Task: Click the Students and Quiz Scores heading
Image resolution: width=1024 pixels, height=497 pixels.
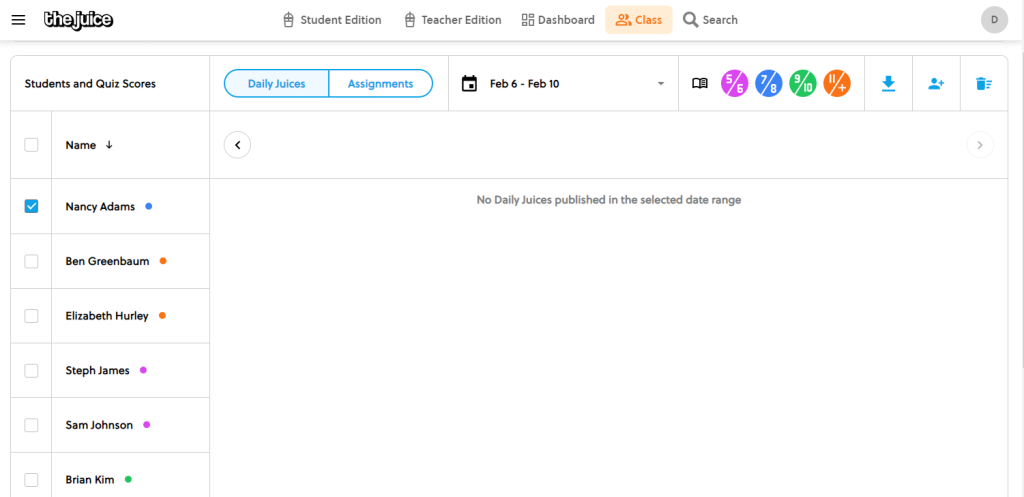Action: (90, 84)
